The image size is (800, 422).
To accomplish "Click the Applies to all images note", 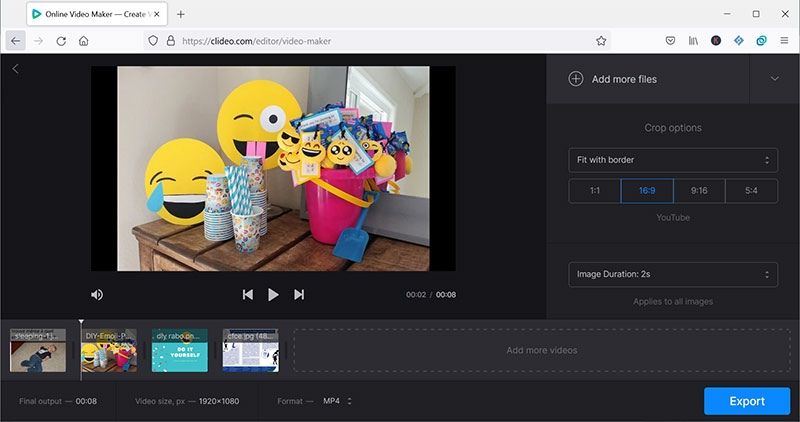I will 673,302.
